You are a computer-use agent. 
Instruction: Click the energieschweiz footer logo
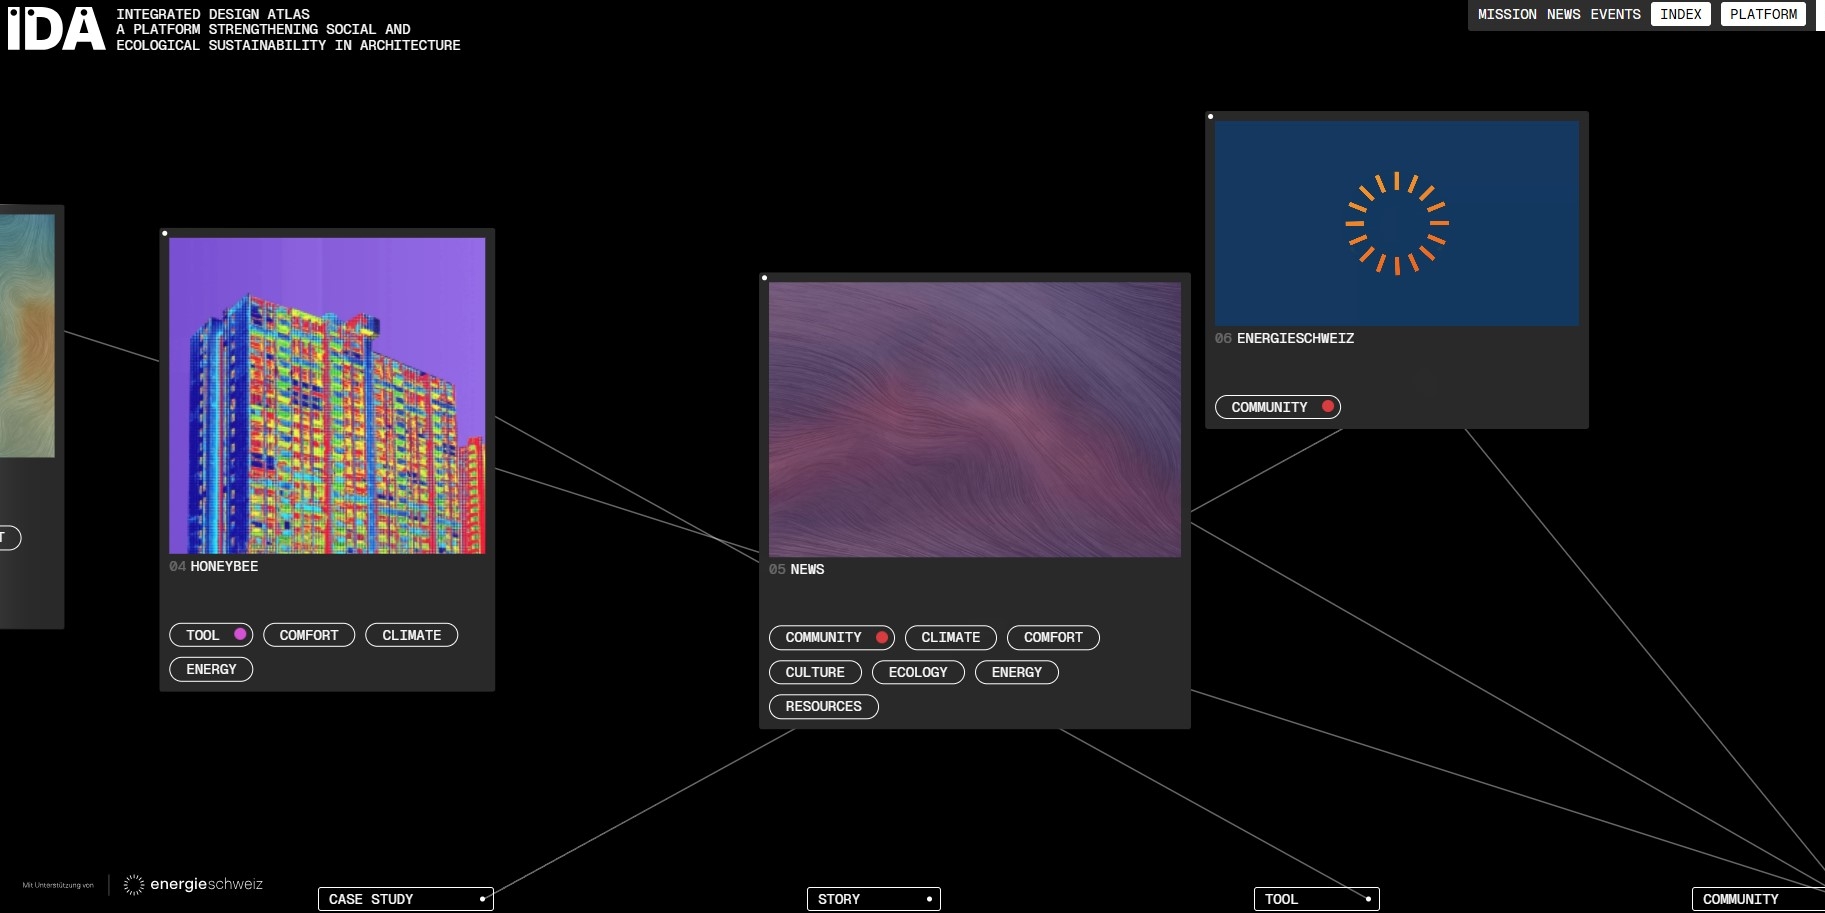193,884
